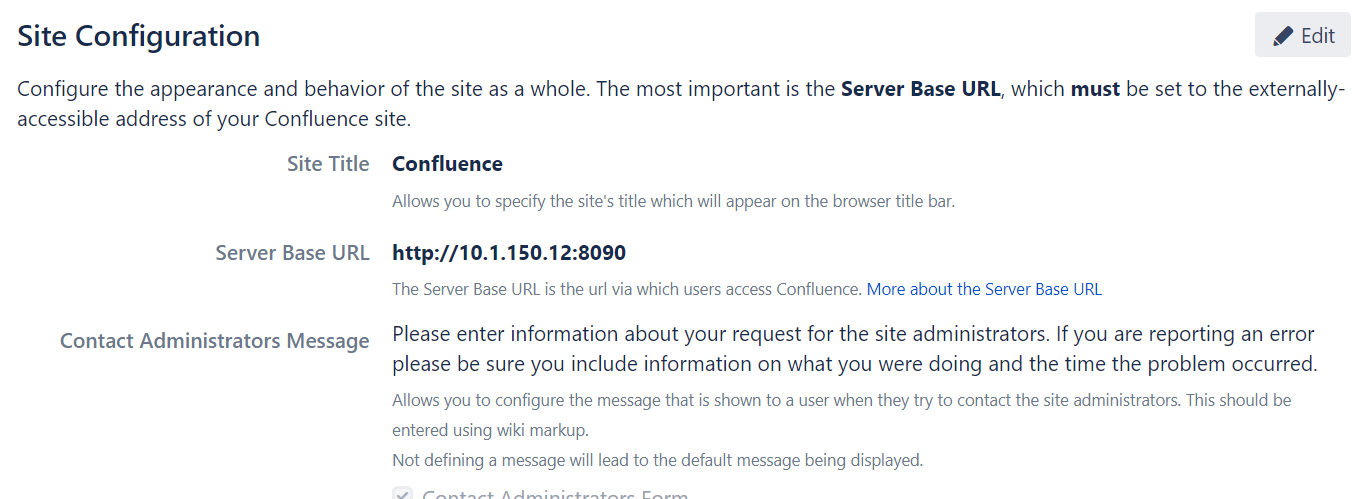Toggle the Contact Administrators Form checkbox

point(402,494)
